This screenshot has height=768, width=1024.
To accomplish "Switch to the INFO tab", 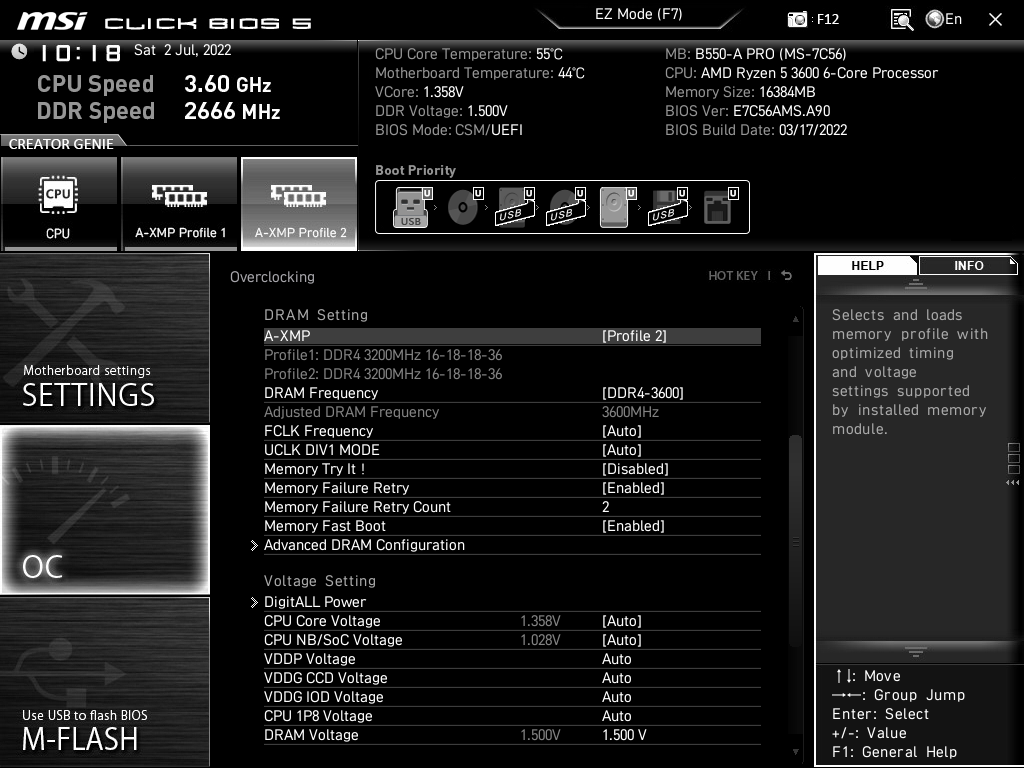I will [968, 265].
